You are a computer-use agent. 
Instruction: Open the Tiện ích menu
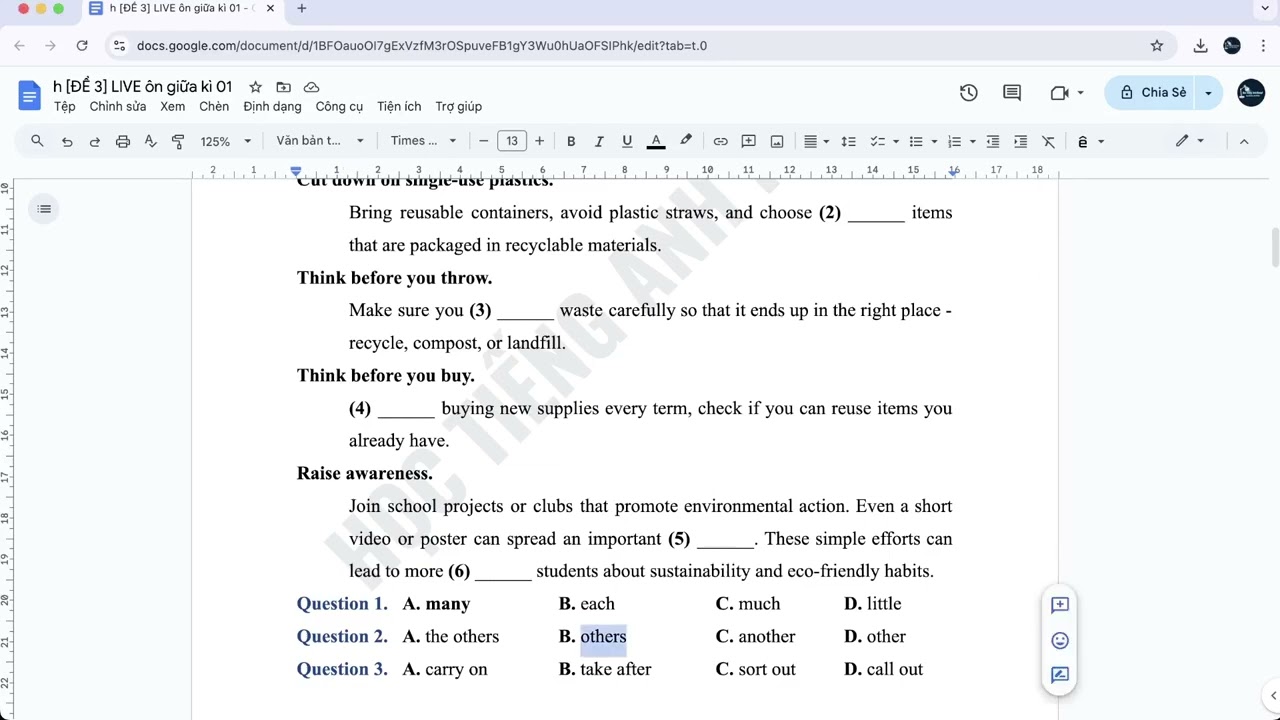point(399,107)
